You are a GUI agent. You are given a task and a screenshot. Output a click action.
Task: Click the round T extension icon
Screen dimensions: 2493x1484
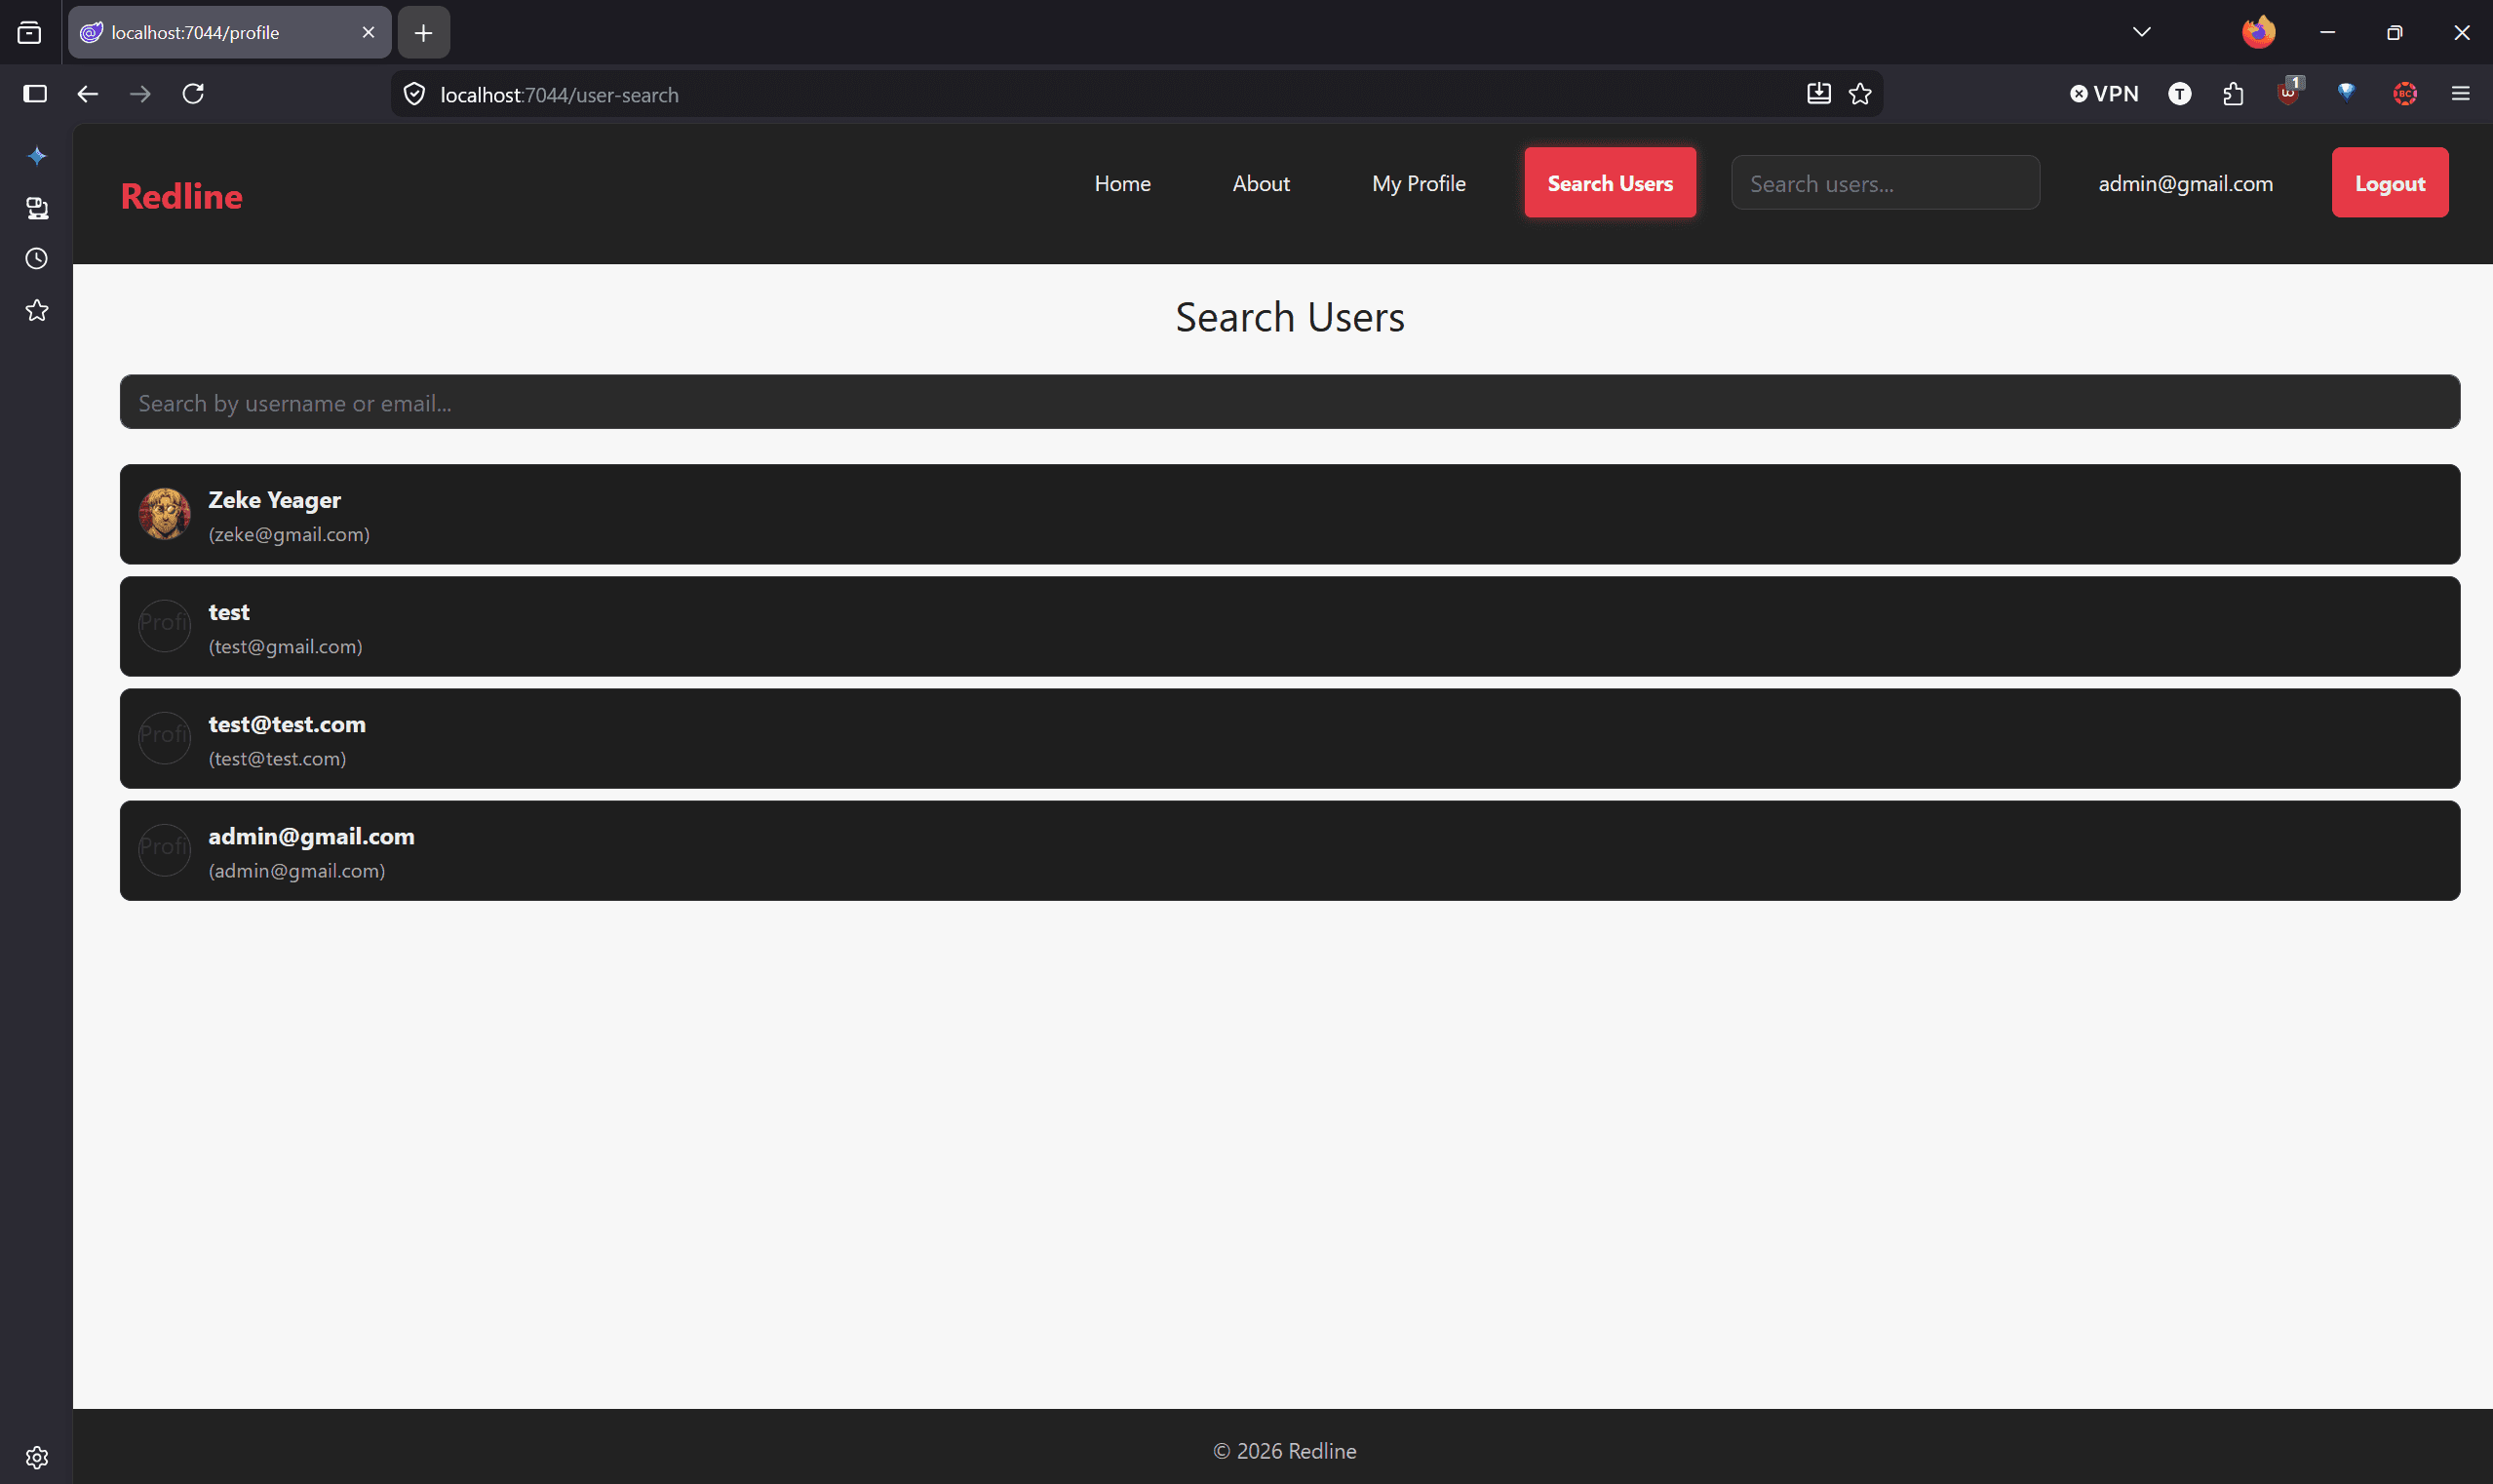(2180, 94)
